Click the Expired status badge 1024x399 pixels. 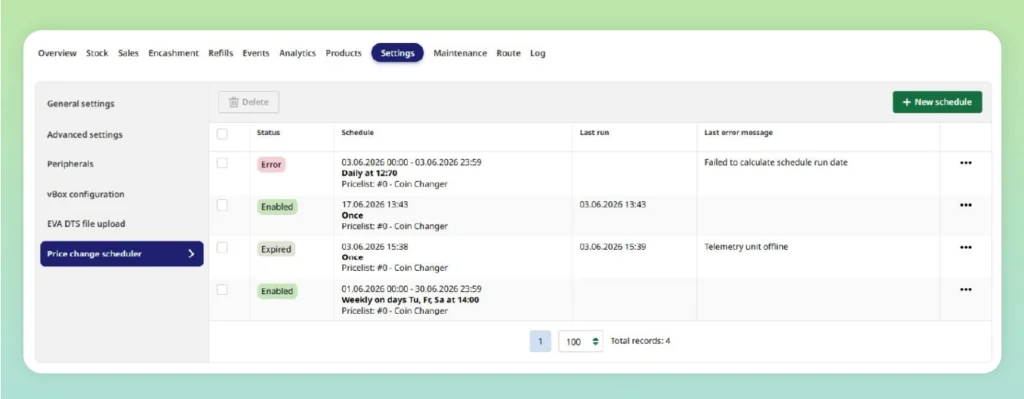tap(276, 249)
